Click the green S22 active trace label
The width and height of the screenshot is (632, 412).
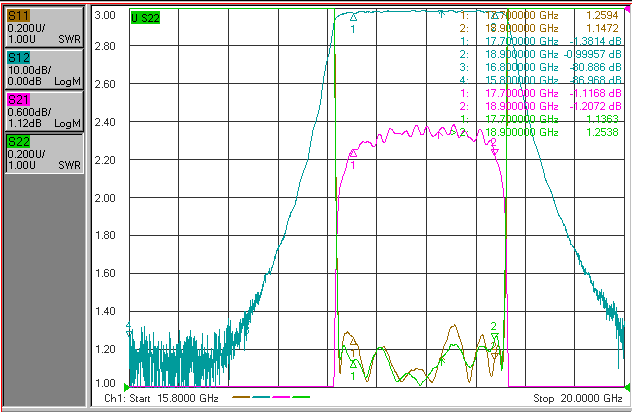(146, 18)
